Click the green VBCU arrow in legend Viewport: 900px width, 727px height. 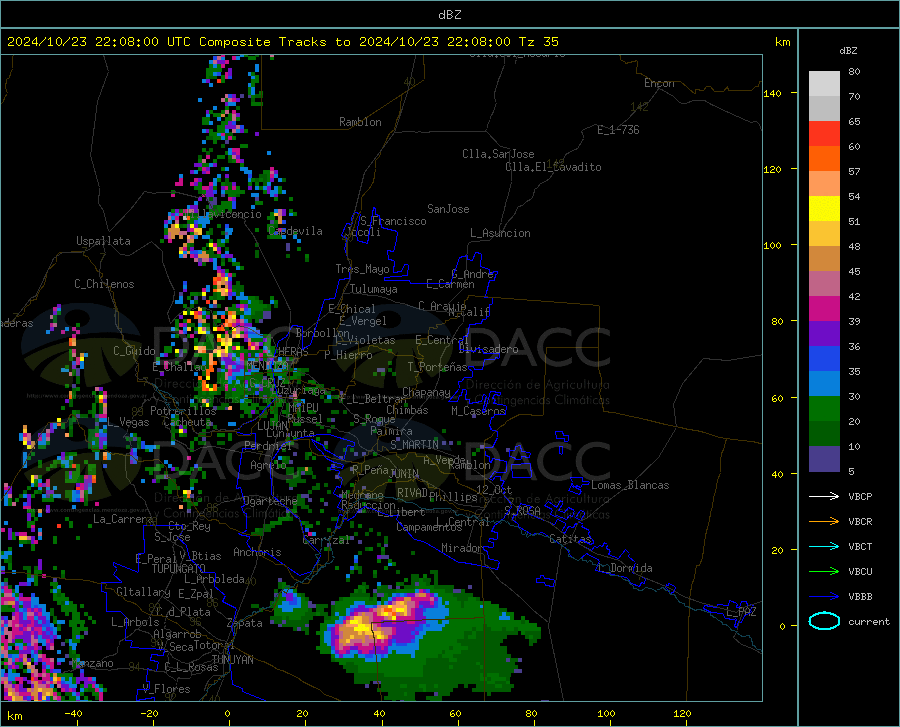click(824, 572)
